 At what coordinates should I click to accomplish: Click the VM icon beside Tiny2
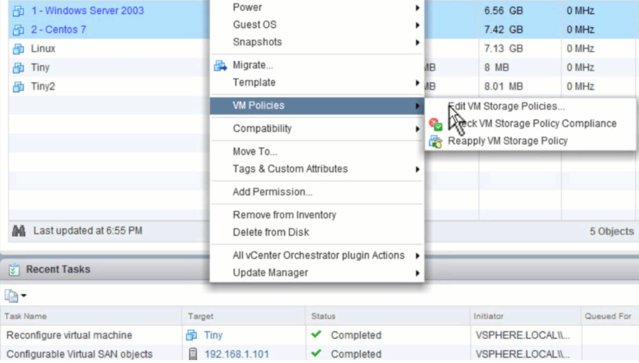tap(18, 87)
